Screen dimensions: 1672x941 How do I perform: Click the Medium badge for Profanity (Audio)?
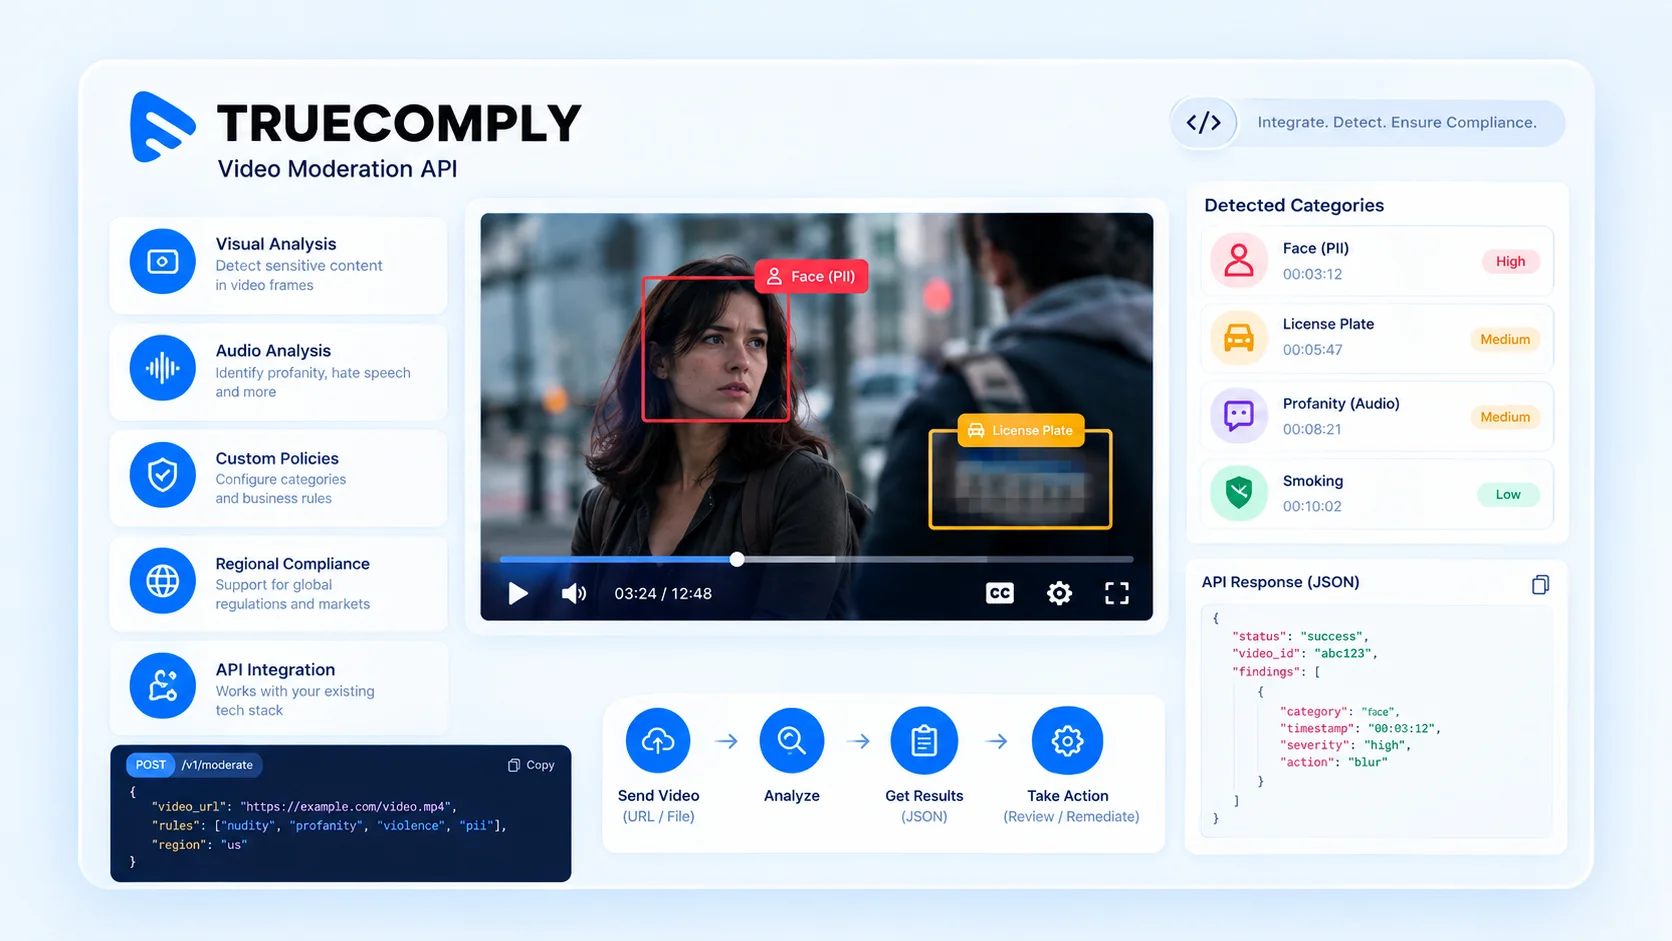click(x=1505, y=417)
